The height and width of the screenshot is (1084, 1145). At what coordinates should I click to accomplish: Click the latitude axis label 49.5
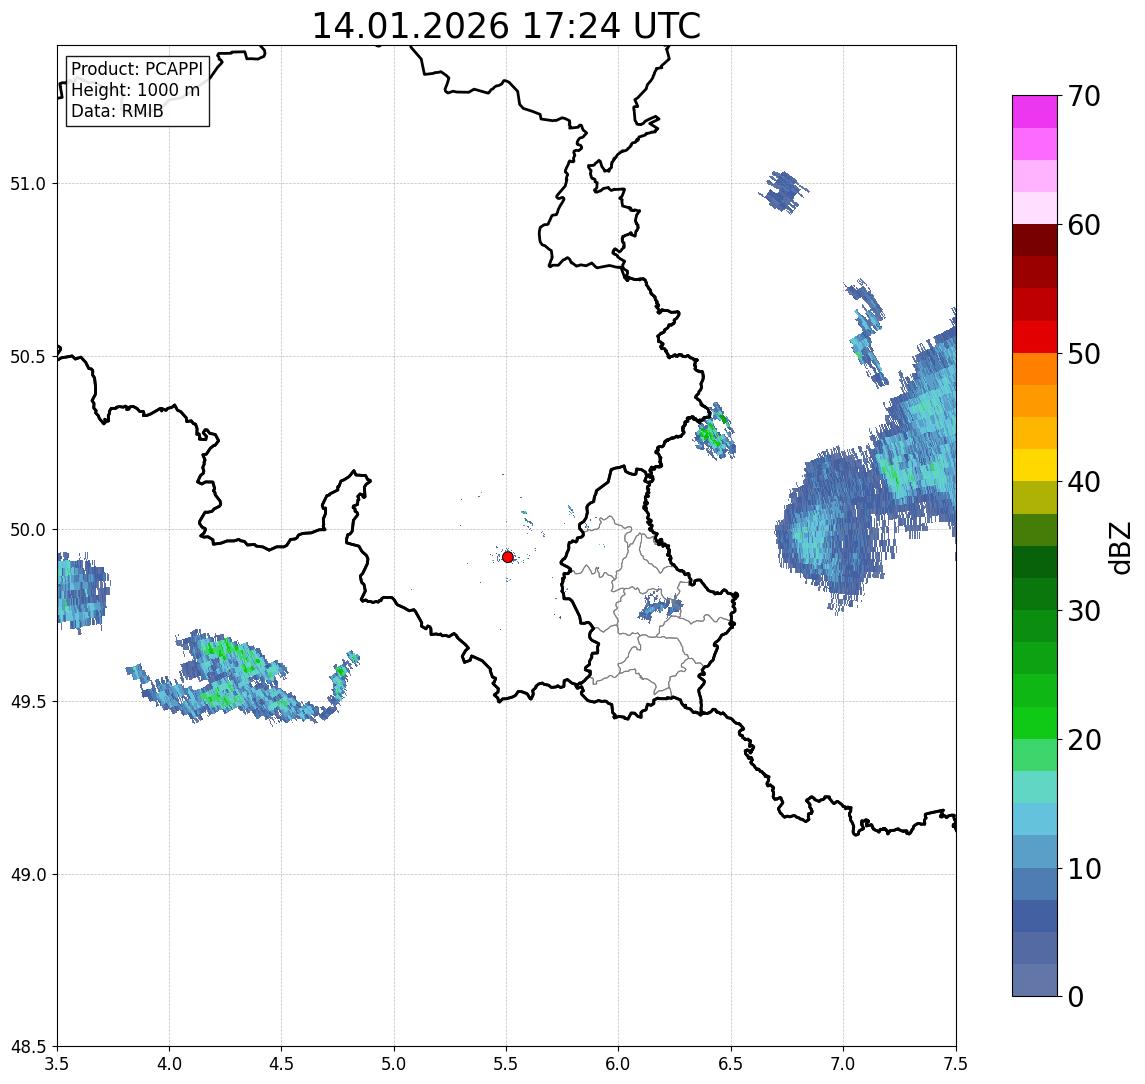click(28, 702)
